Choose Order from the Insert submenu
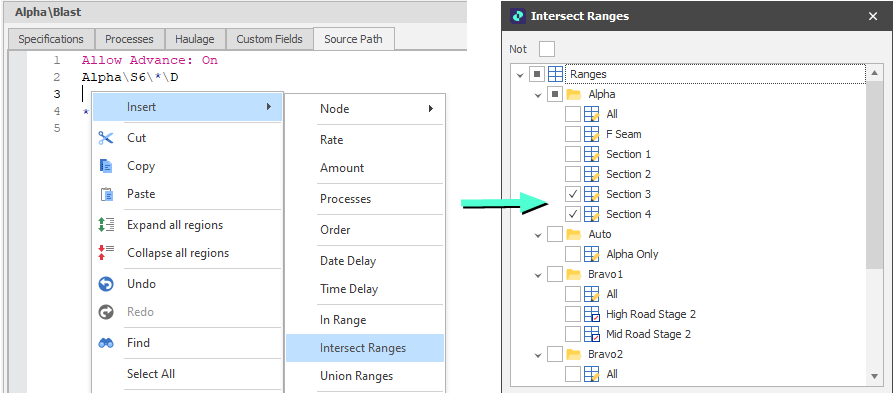The image size is (896, 393). [365, 230]
